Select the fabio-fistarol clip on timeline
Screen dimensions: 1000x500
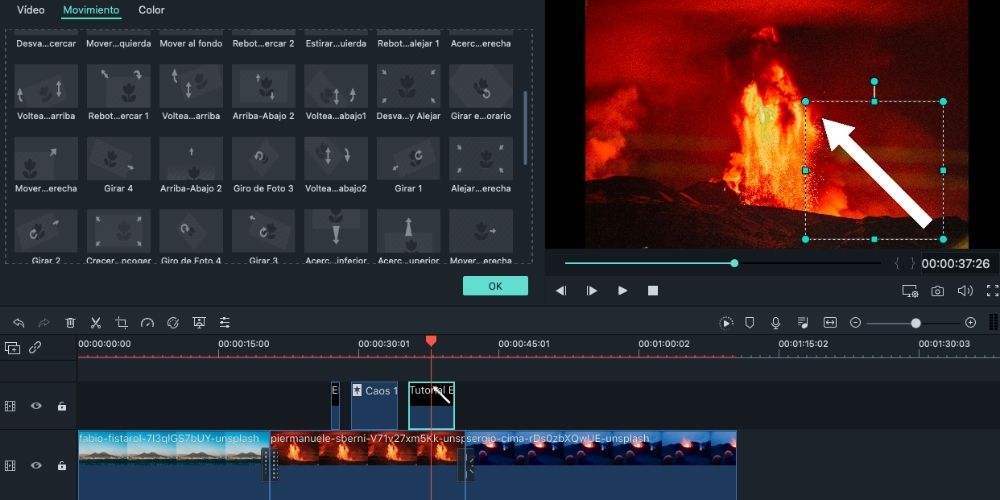click(x=173, y=466)
